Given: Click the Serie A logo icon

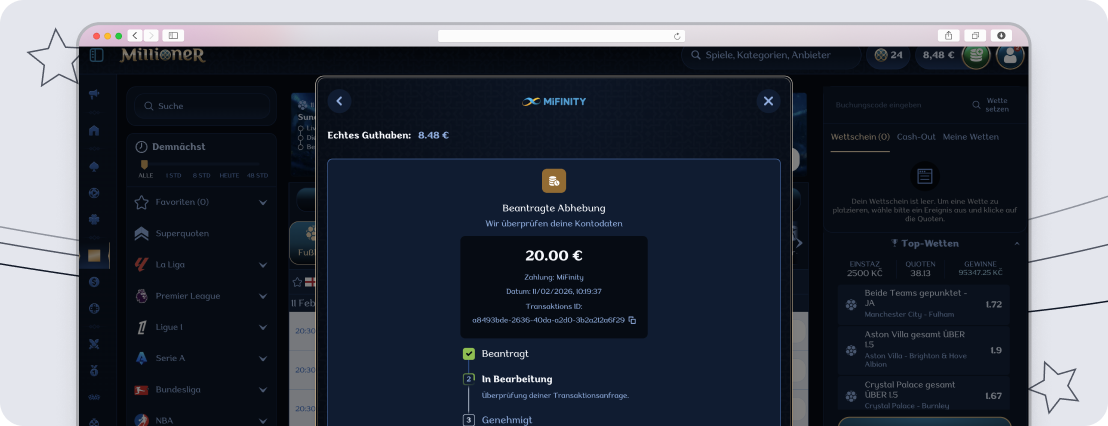Looking at the screenshot, I should pos(141,358).
